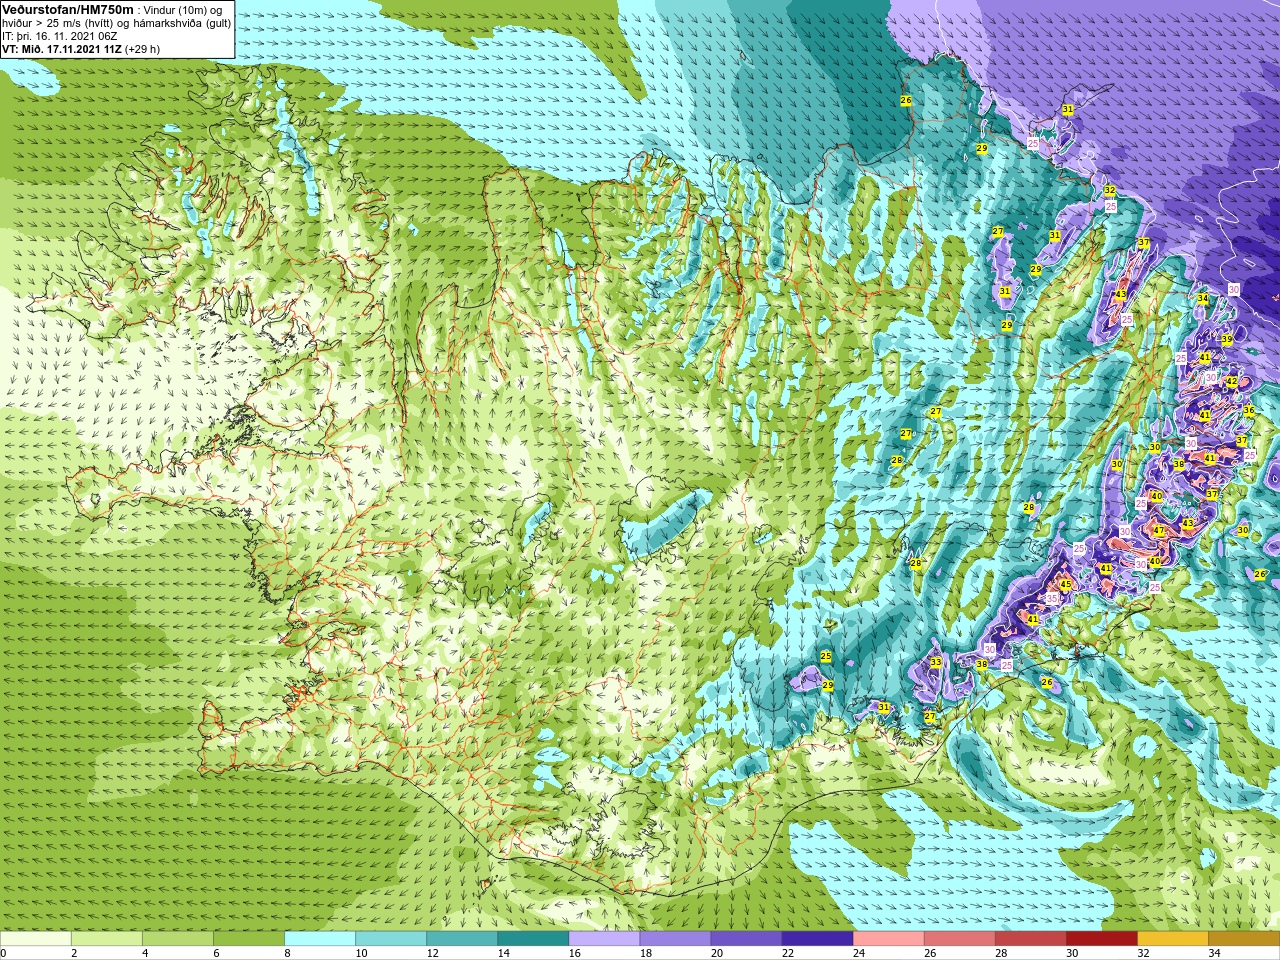Click the '22' tick label on the color scale
Viewport: 1280px width, 960px height.
pyautogui.click(x=787, y=953)
